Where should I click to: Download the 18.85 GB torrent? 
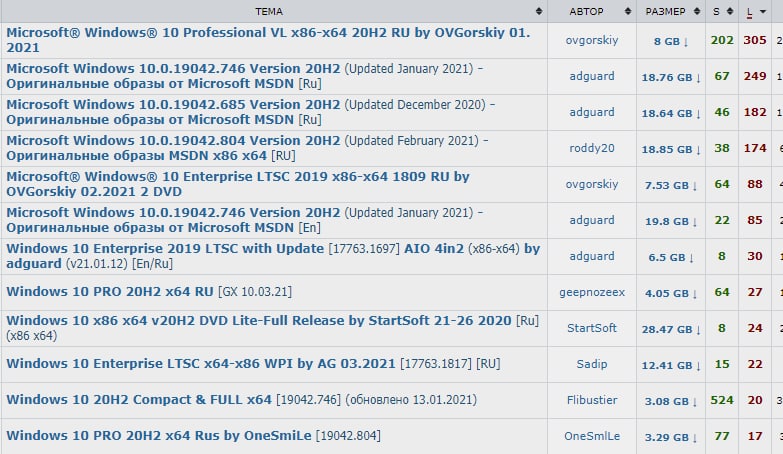pyautogui.click(x=671, y=149)
